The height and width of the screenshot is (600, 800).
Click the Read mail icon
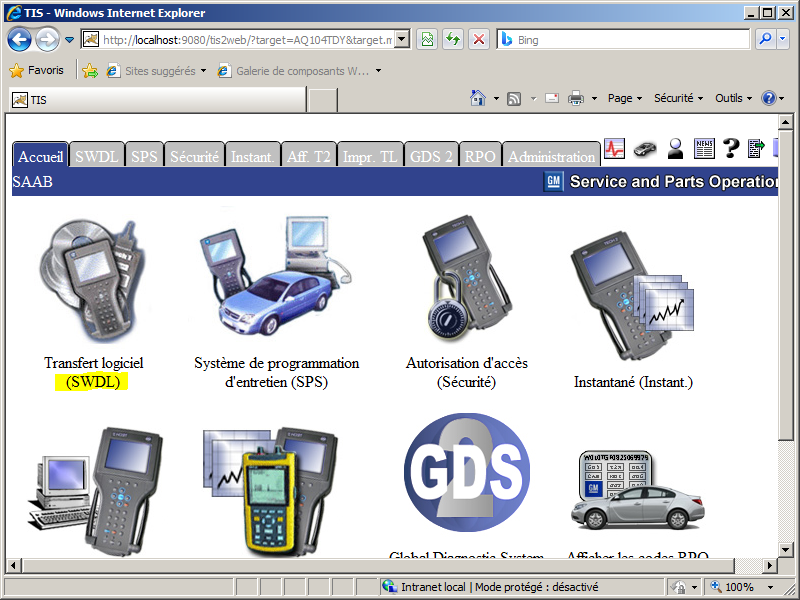[x=552, y=97]
